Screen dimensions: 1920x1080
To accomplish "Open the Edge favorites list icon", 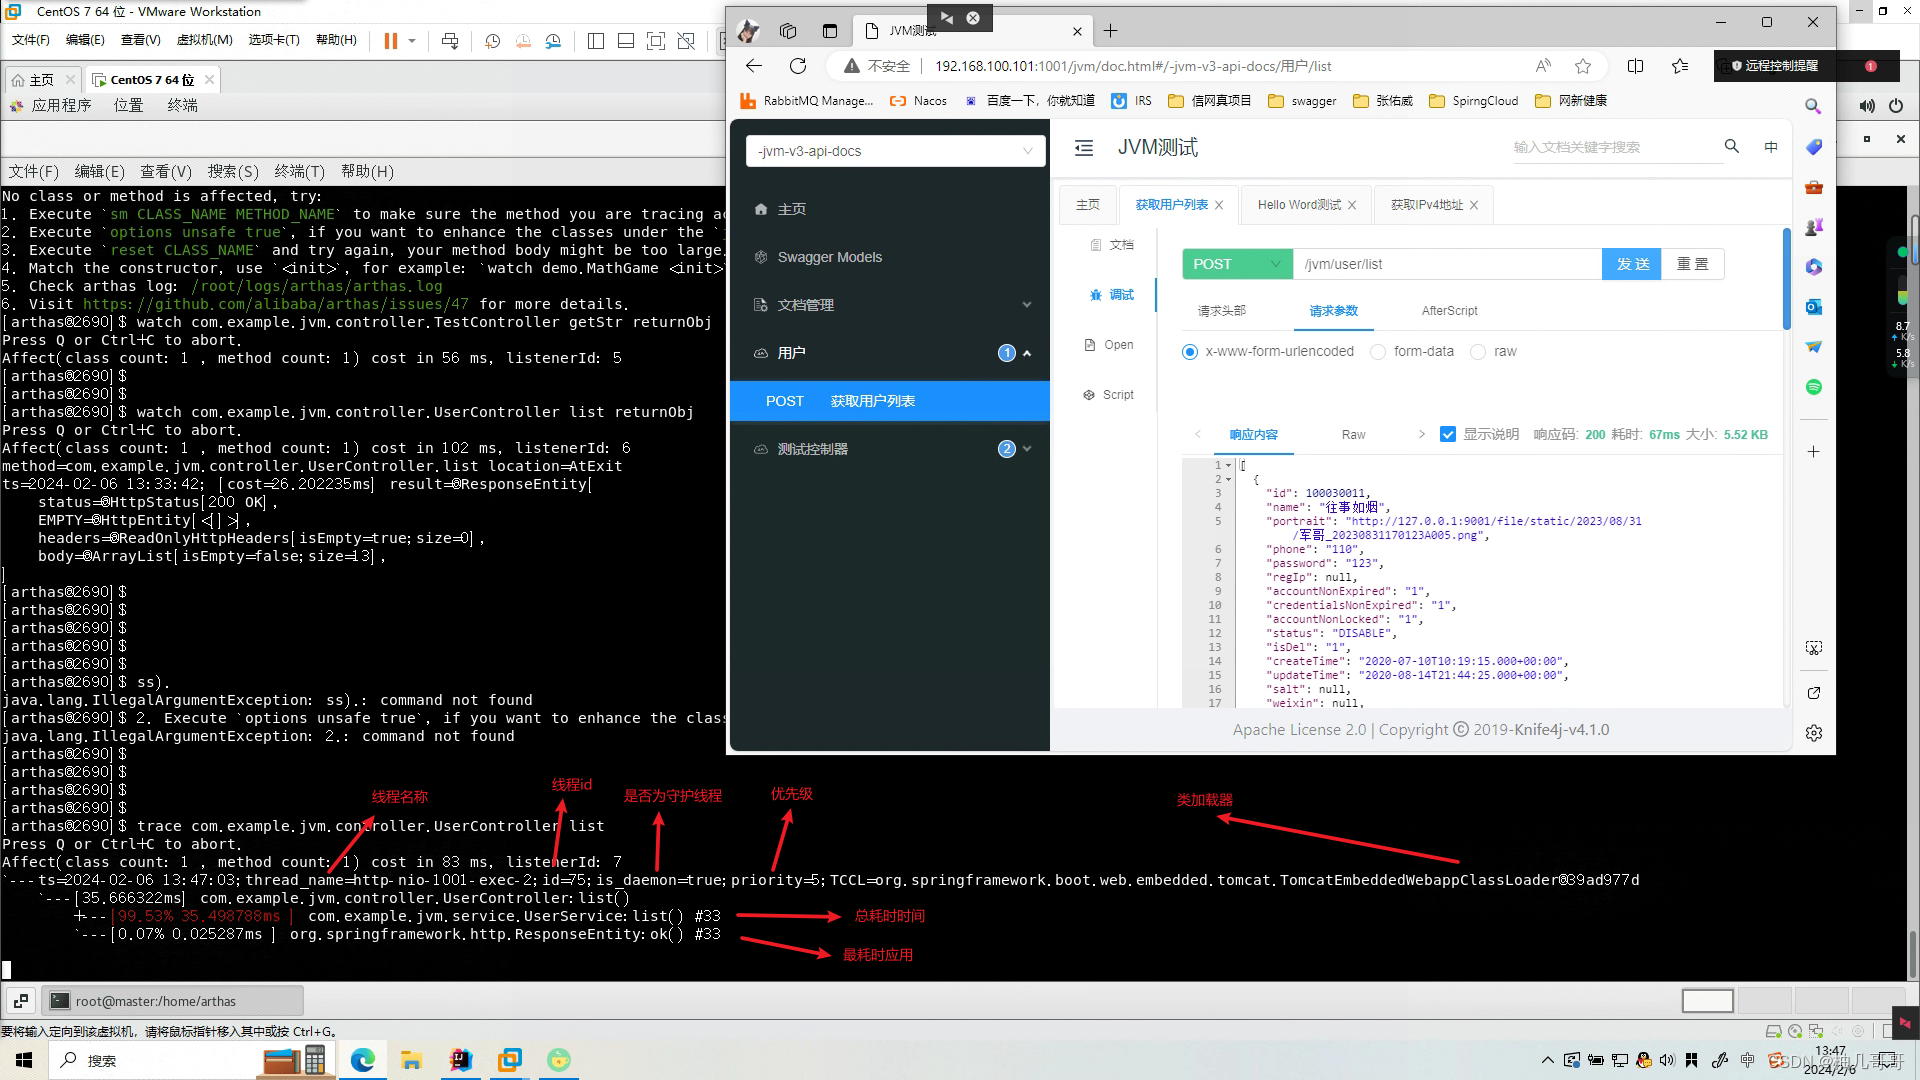I will (1680, 66).
